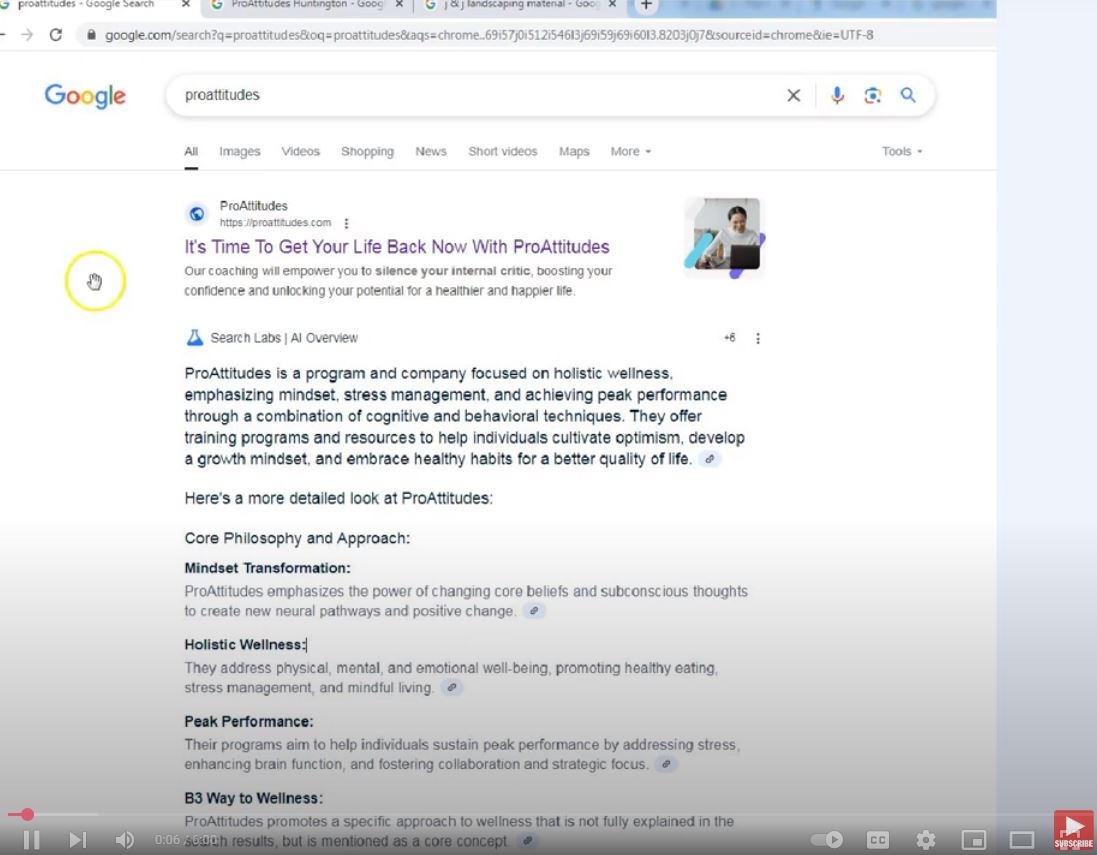Close the 'j & j landscaping material' tab
The height and width of the screenshot is (855, 1097).
(612, 4)
